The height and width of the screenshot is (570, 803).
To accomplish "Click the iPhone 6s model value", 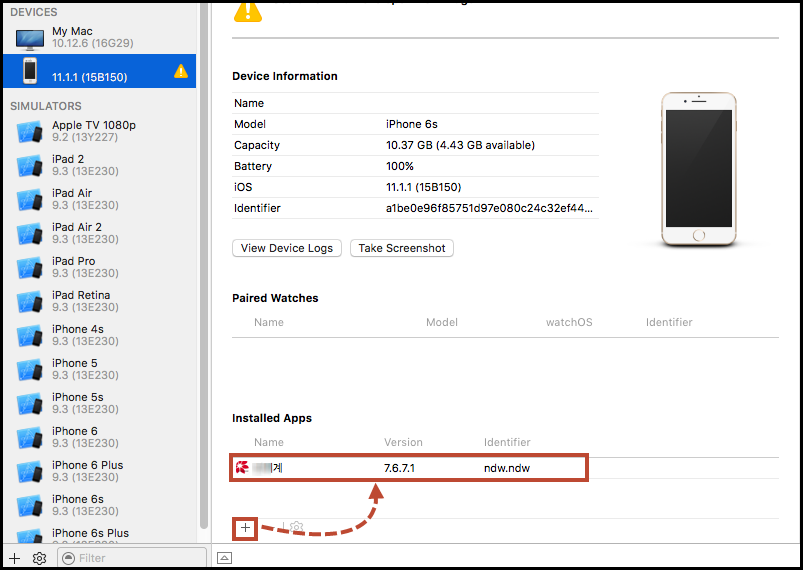I will 412,124.
